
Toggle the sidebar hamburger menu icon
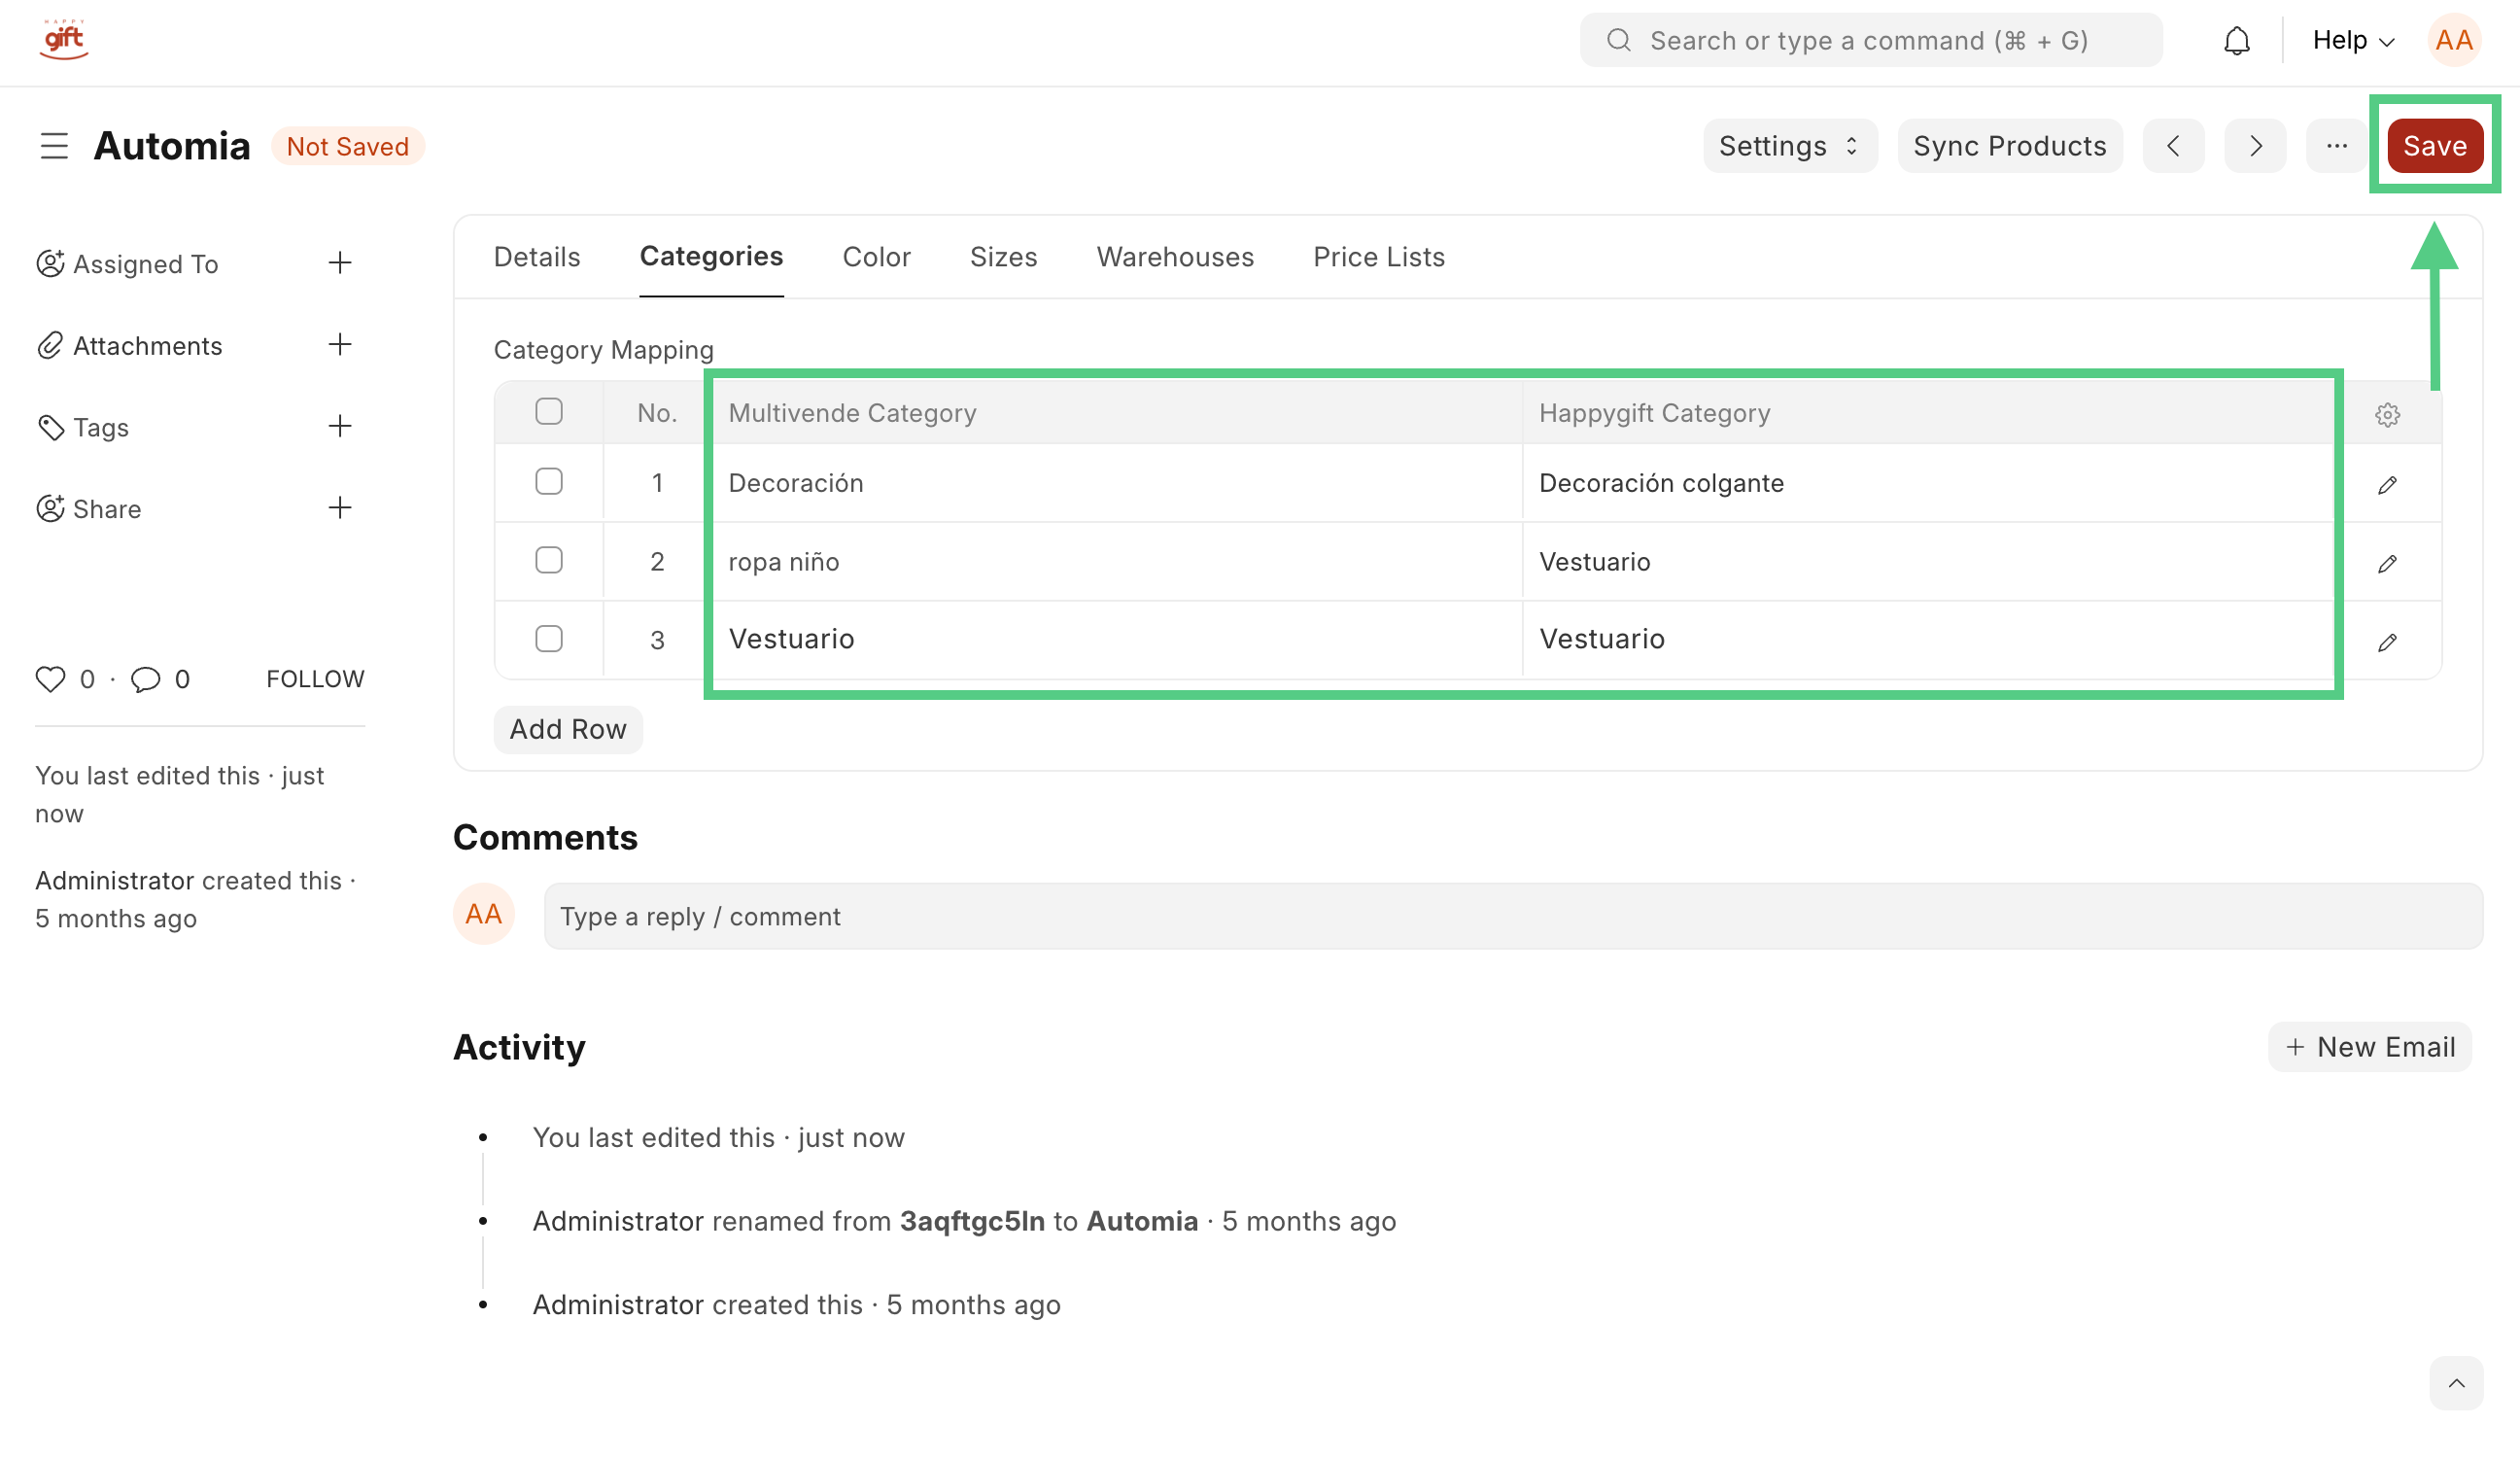coord(54,146)
